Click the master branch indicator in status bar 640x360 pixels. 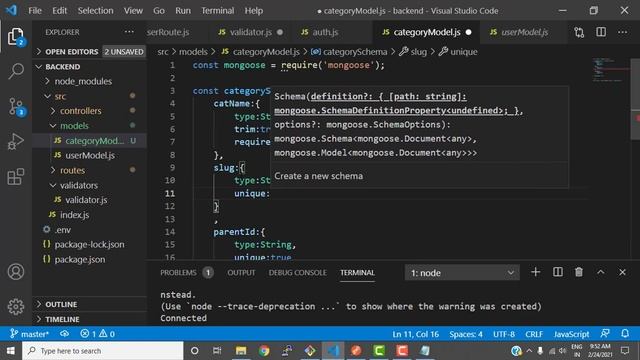29,334
